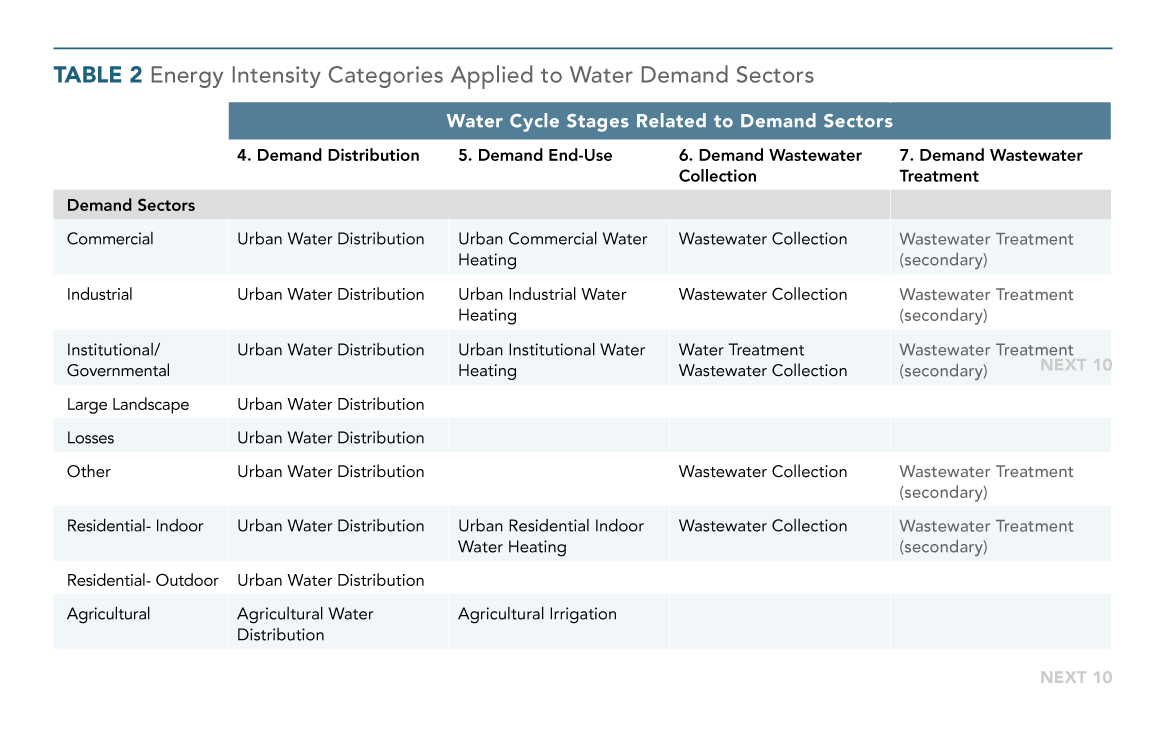Click the Demand Sectors row label
Image resolution: width=1167 pixels, height=732 pixels.
tap(131, 205)
